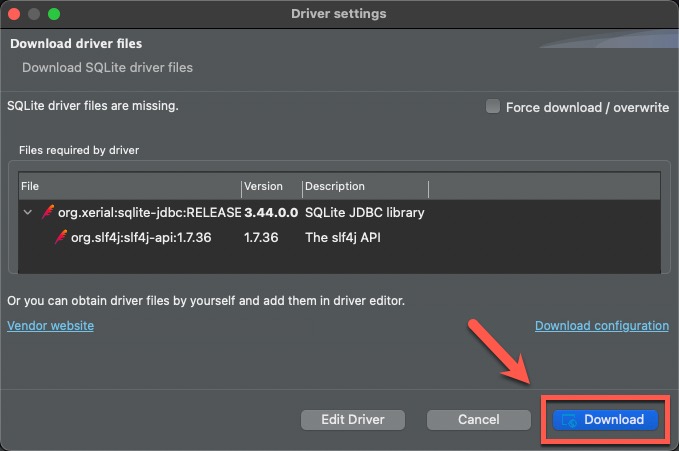
Task: Click the version value 1.7.36
Action: [x=261, y=237]
